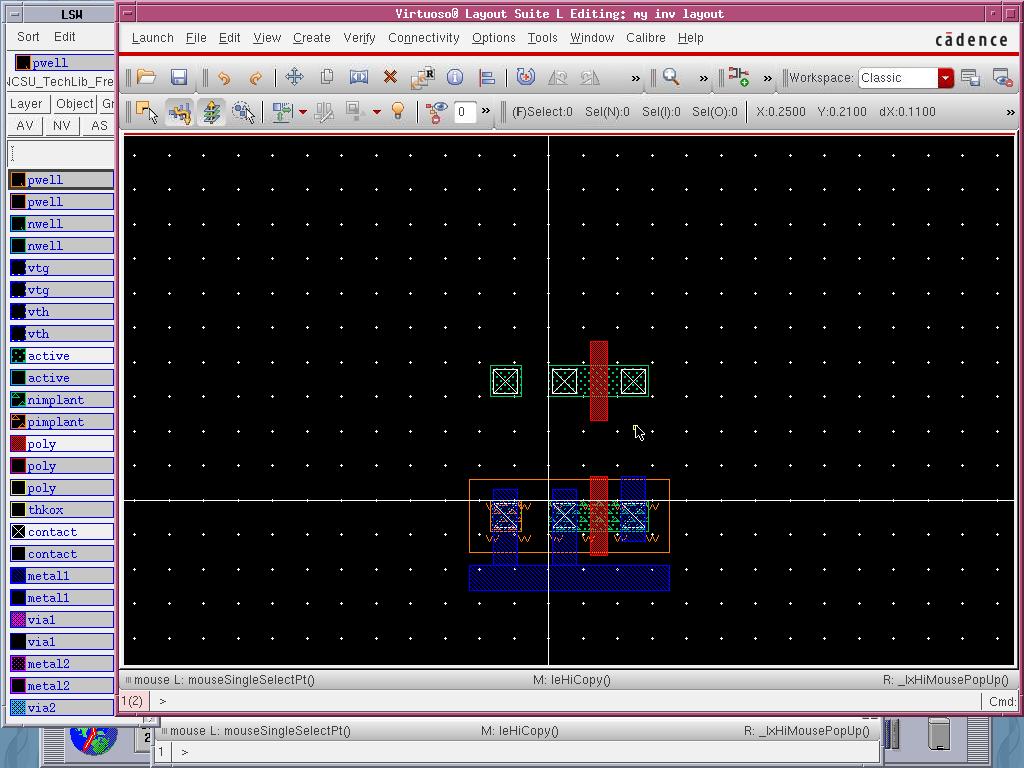The height and width of the screenshot is (768, 1024).
Task: Click the Layer button in LSW
Action: (26, 104)
